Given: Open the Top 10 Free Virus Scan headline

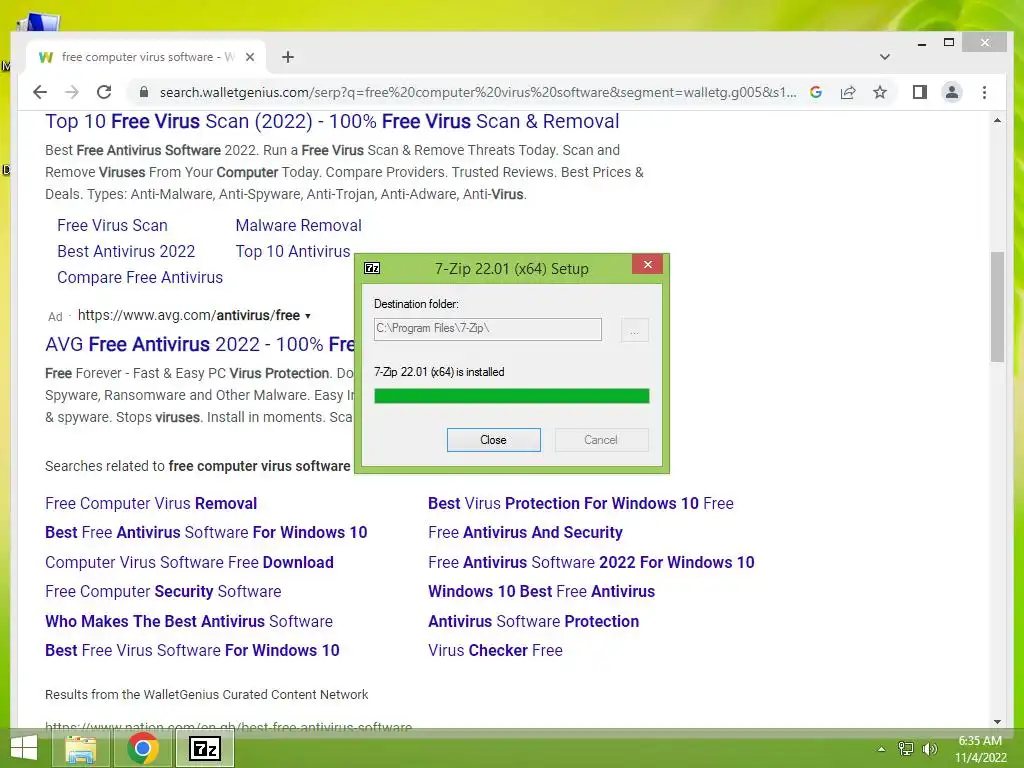Looking at the screenshot, I should tap(332, 121).
